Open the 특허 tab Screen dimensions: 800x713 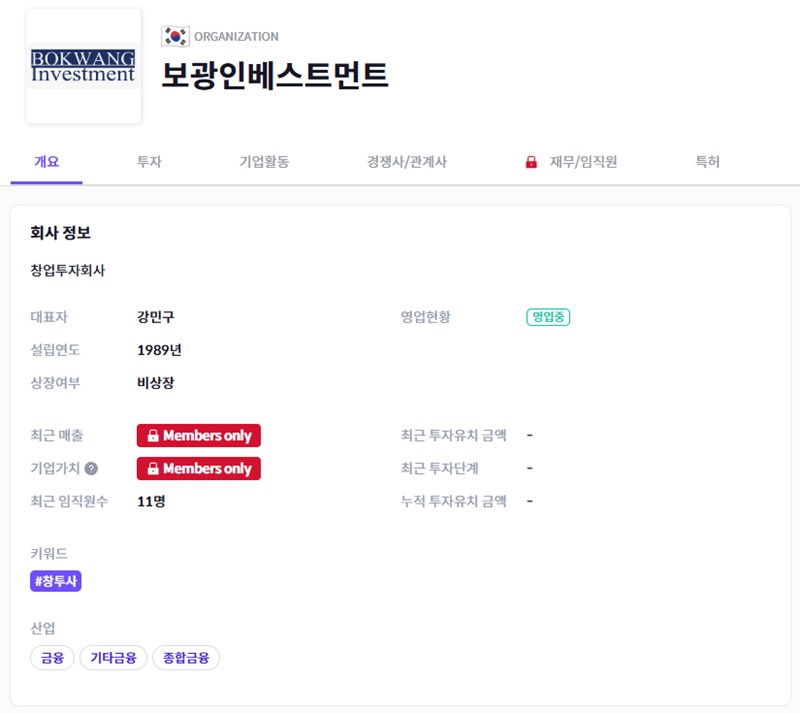click(709, 161)
